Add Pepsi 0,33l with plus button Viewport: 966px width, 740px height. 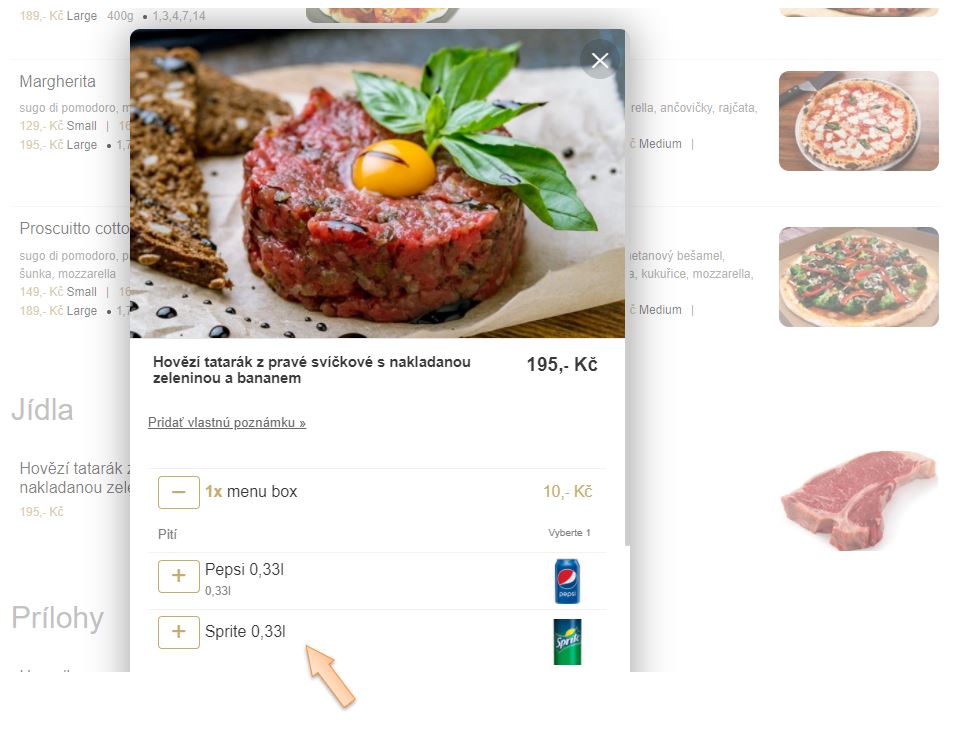coord(179,576)
